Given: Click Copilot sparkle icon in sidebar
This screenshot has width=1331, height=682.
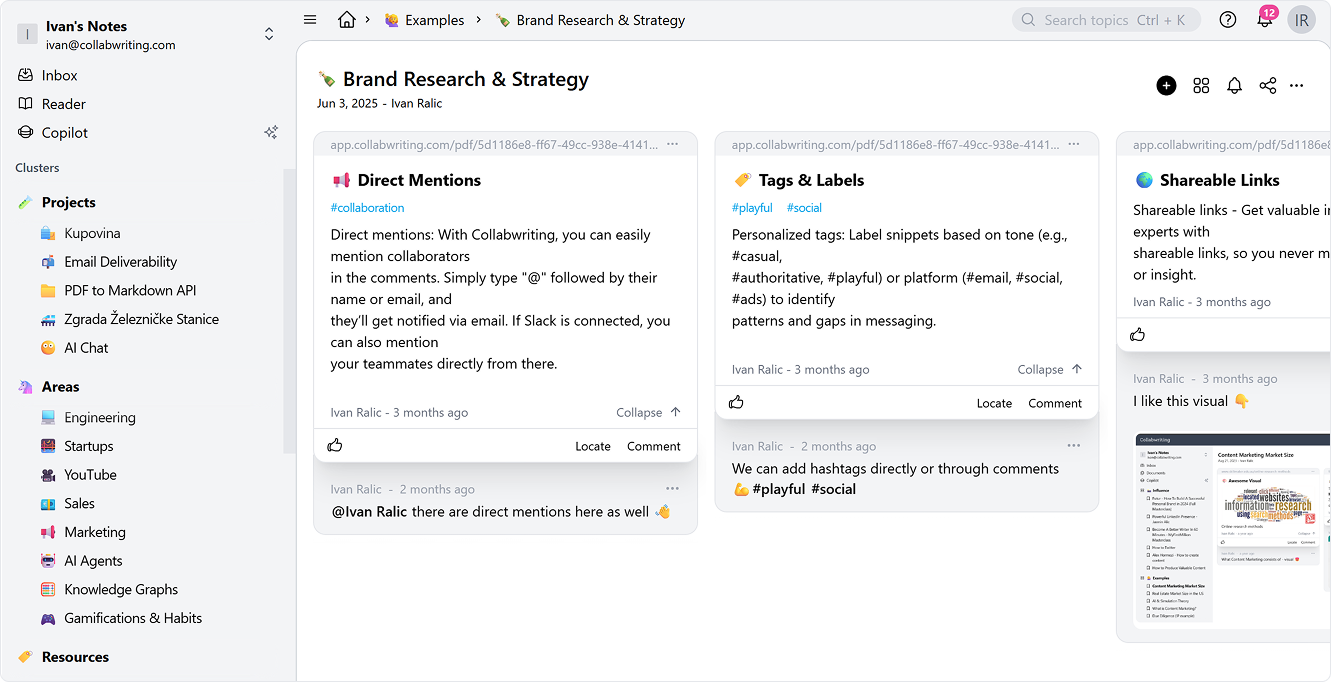Looking at the screenshot, I should [270, 133].
